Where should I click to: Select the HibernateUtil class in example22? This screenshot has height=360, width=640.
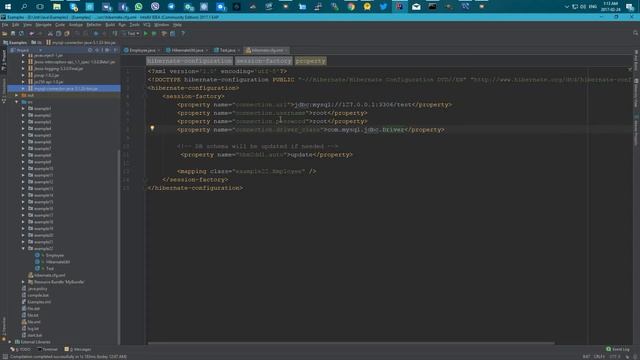point(58,262)
